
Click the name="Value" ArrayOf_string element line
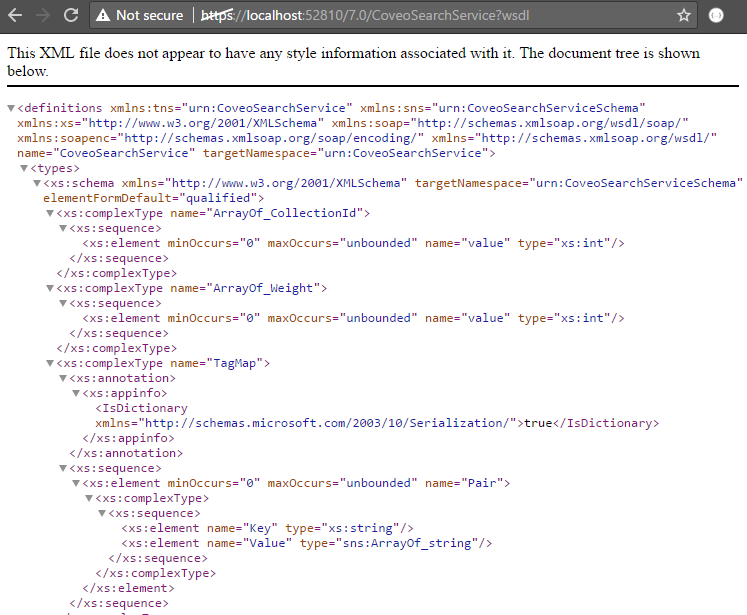[306, 544]
